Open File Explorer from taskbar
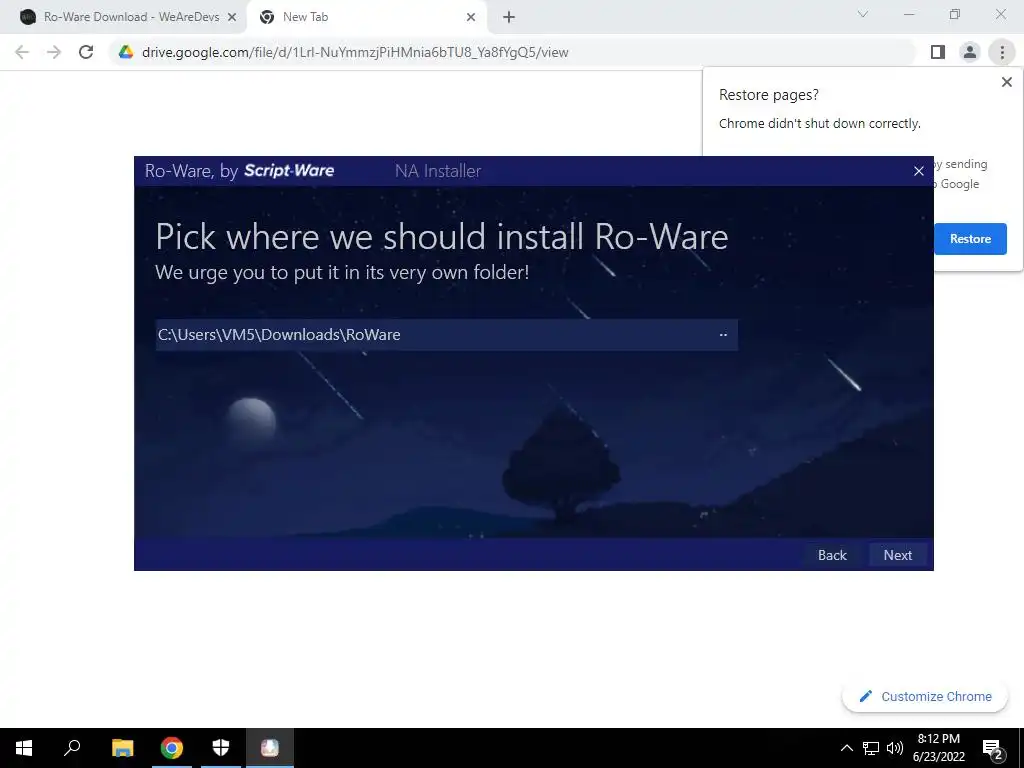1024x768 pixels. click(x=123, y=748)
